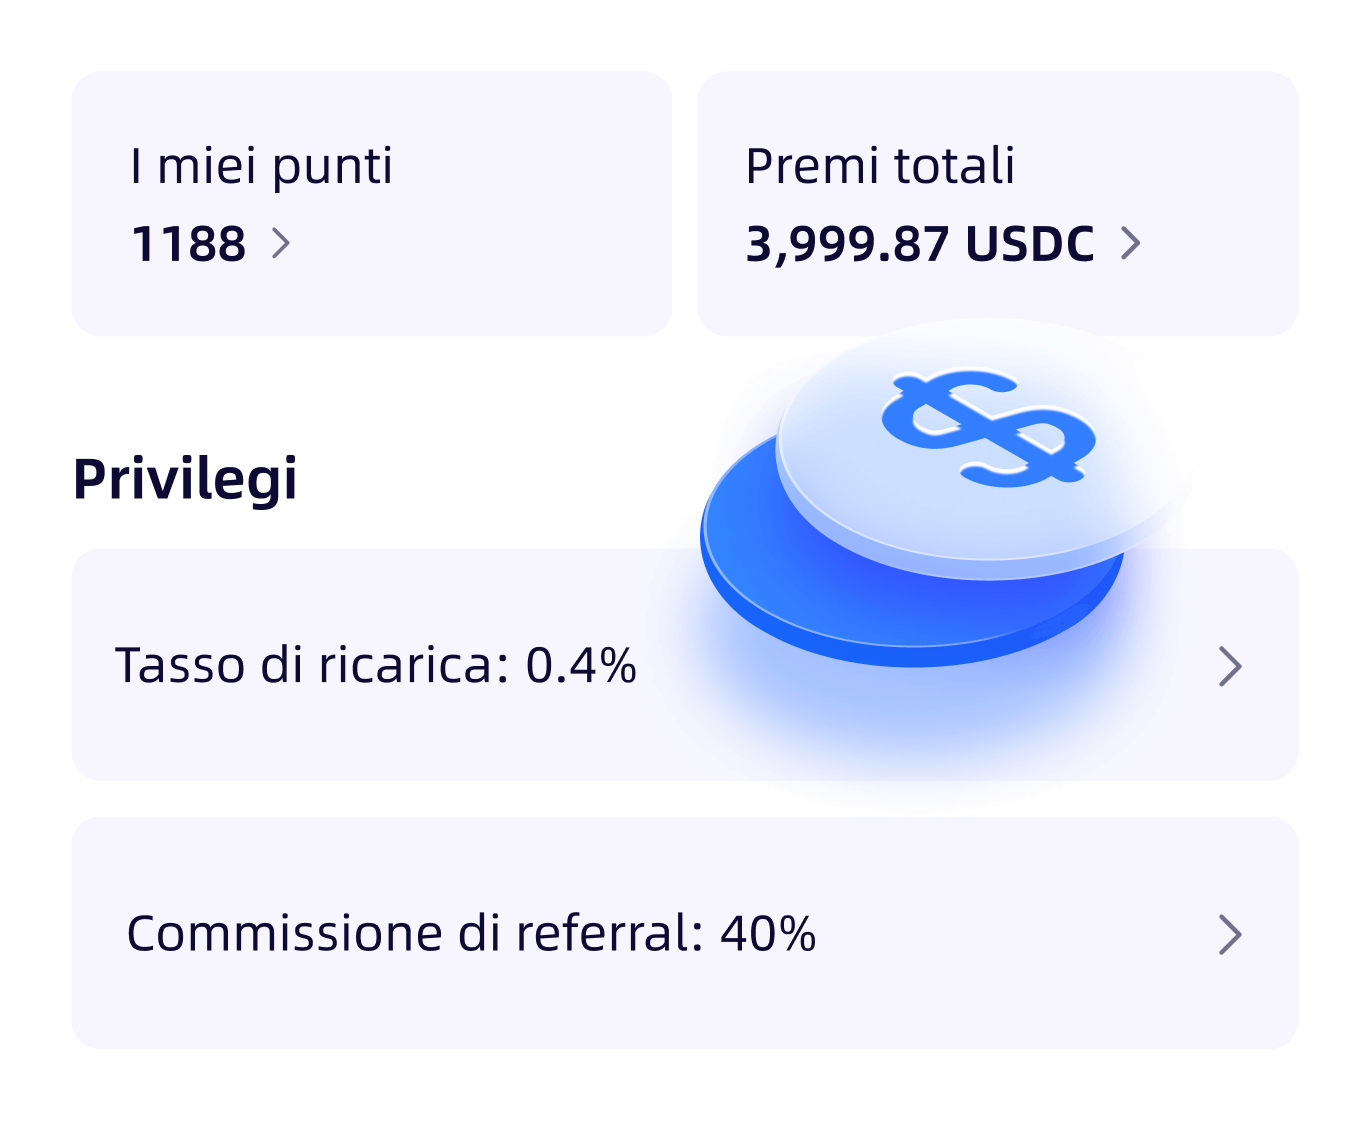The image size is (1370, 1121).
Task: Click the 3,999.87 USDC reward amount
Action: [920, 244]
